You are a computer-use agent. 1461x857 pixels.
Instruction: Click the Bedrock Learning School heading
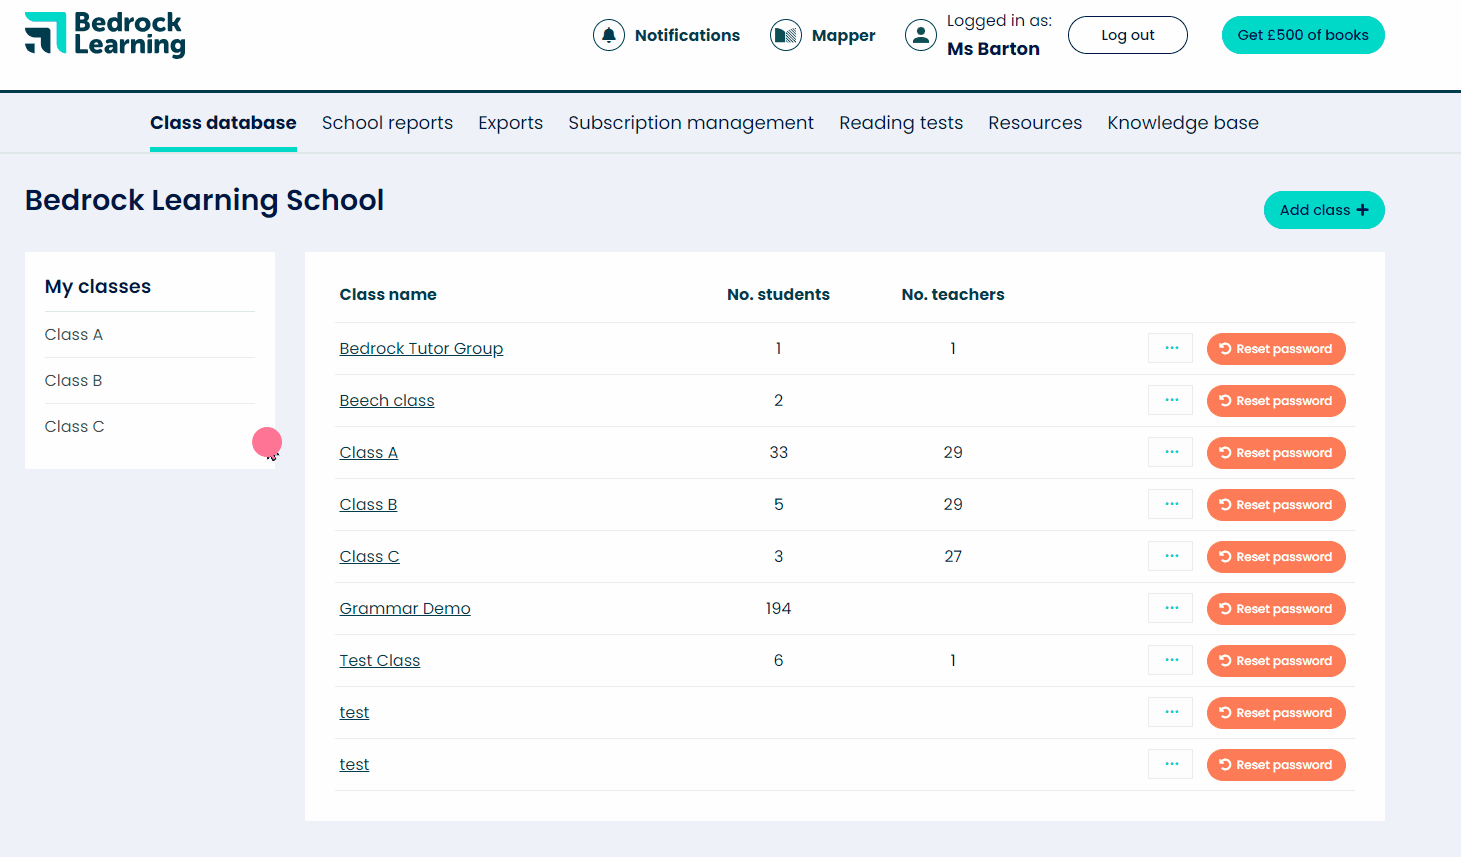pos(204,200)
